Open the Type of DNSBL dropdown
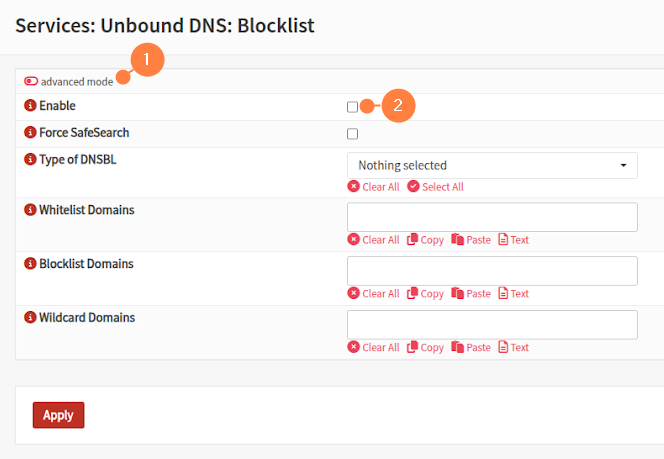Viewport: 664px width, 459px height. (492, 165)
